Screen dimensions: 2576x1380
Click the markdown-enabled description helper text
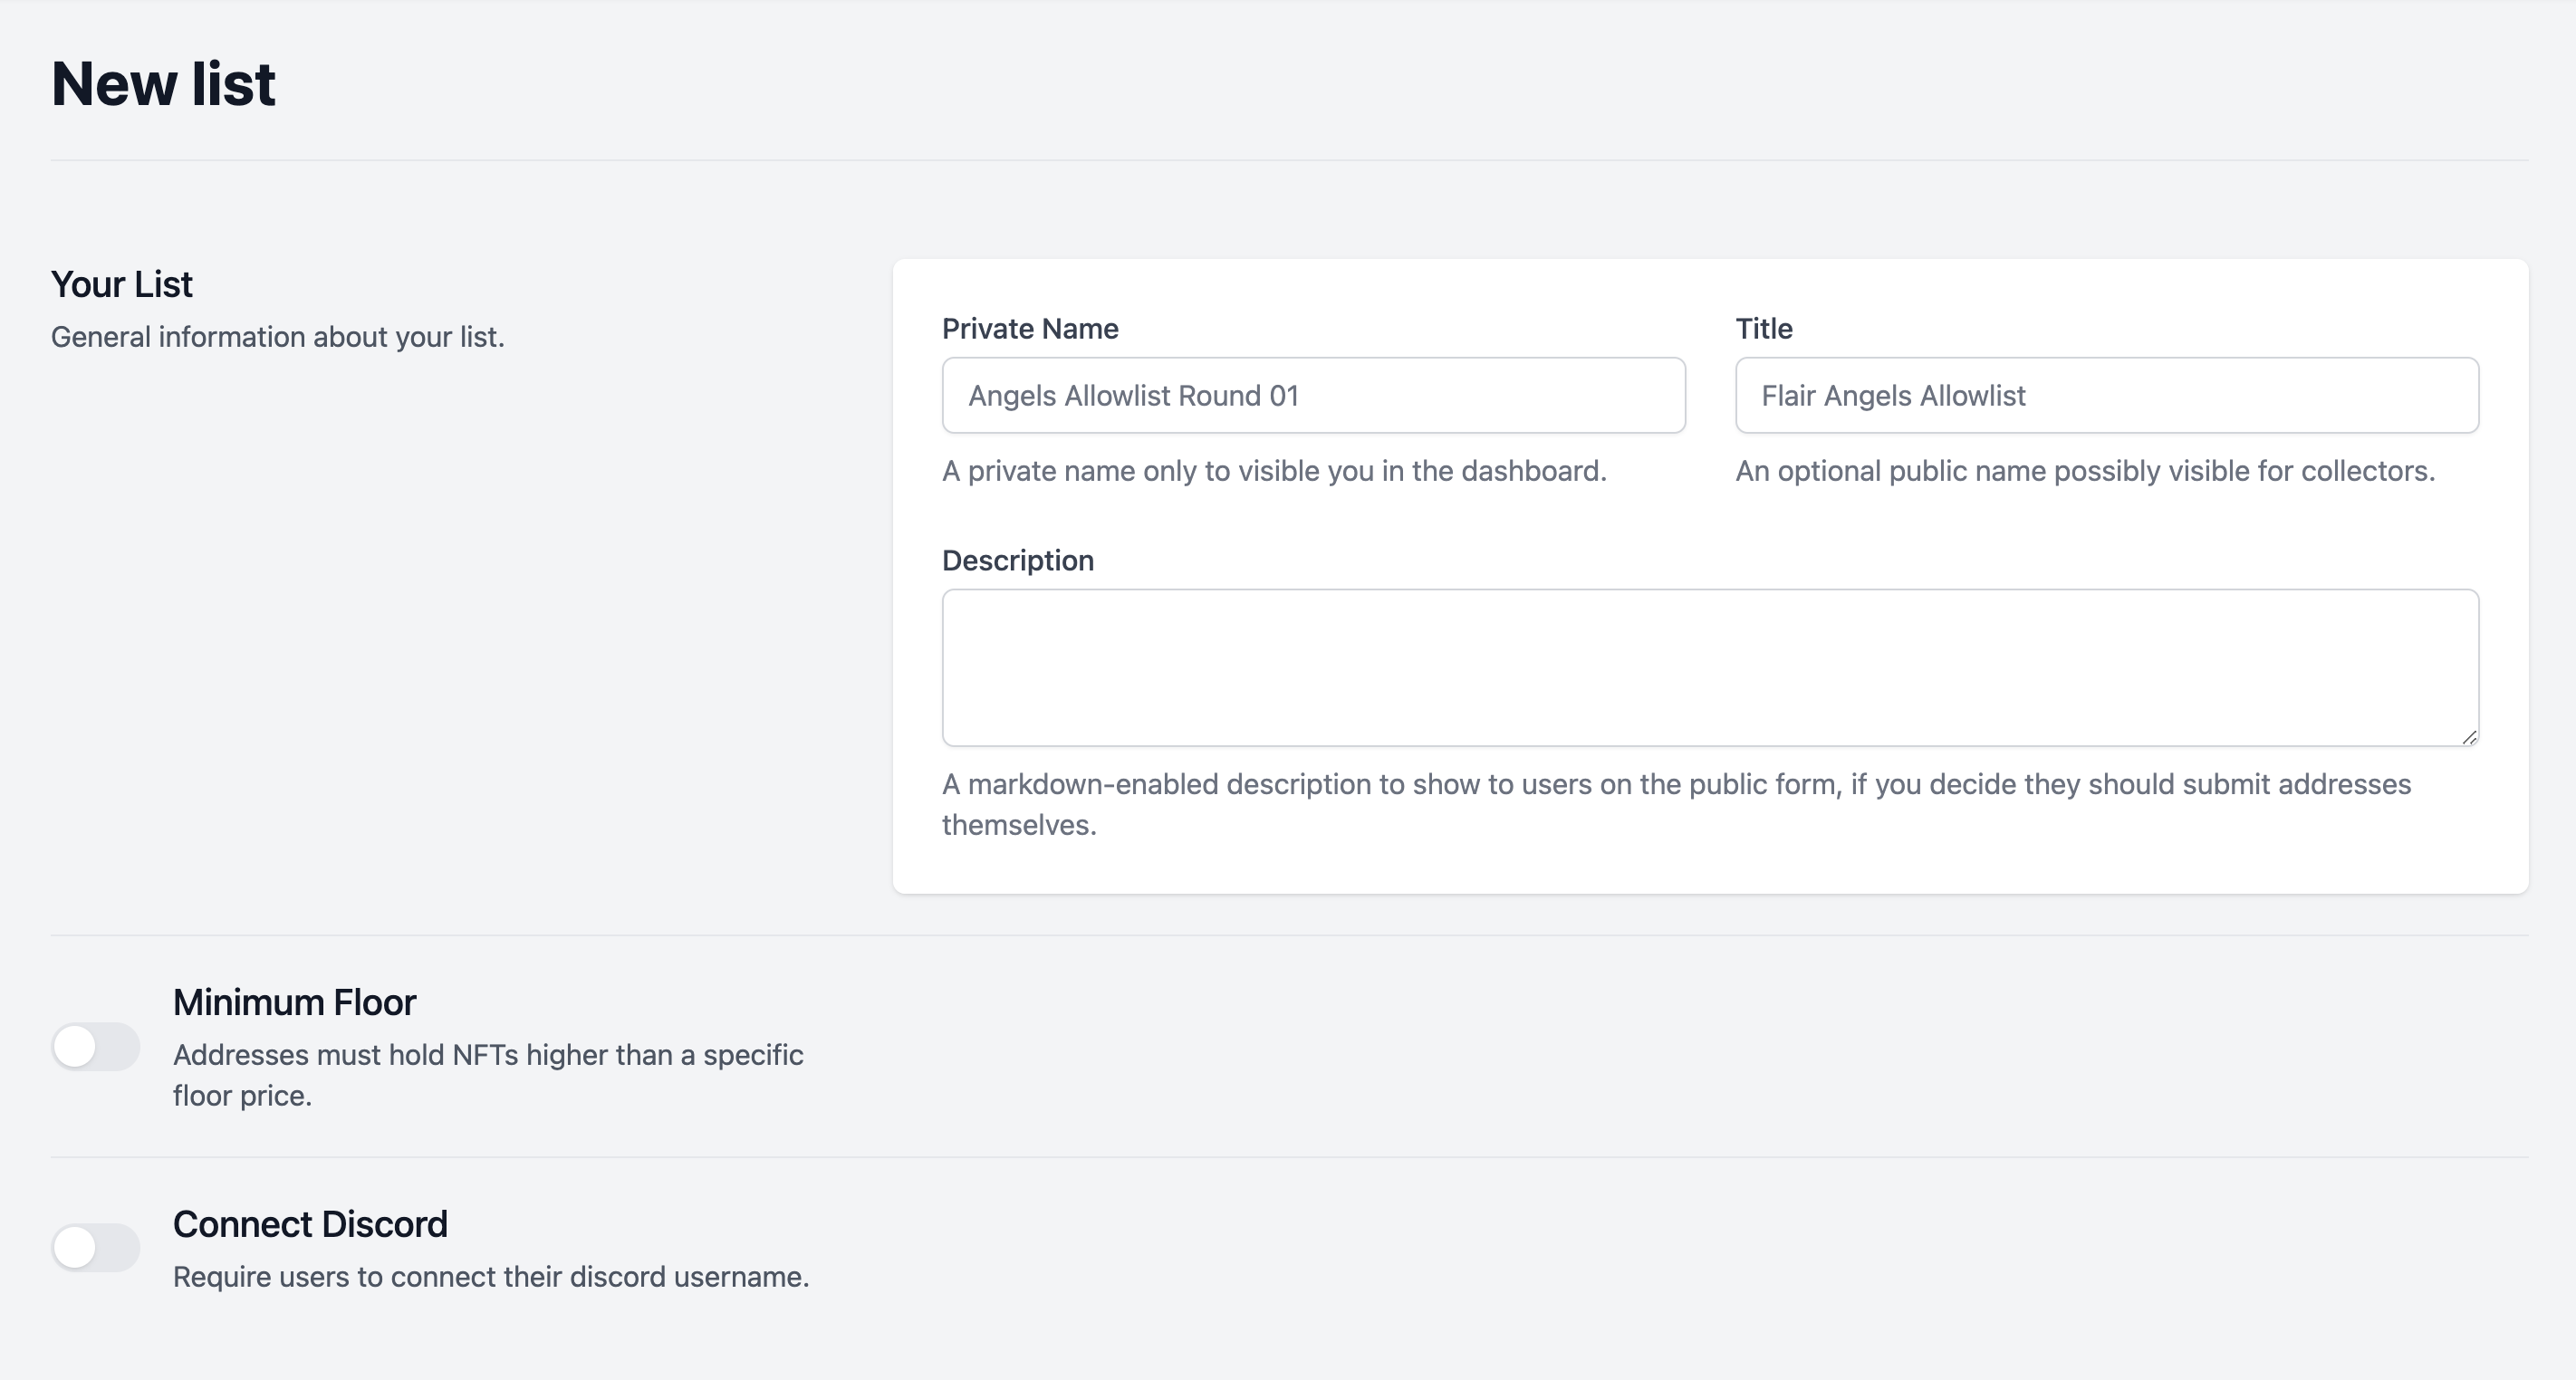pos(1677,804)
